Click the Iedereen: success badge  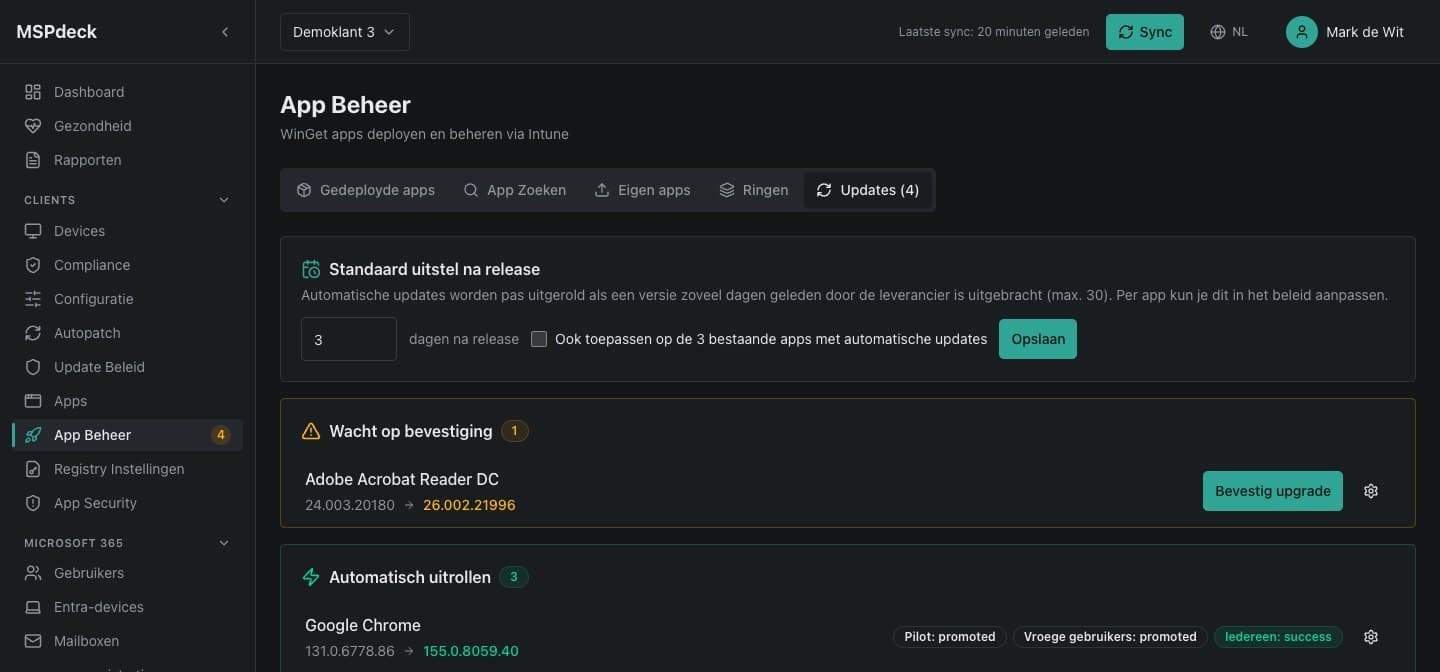[1278, 637]
